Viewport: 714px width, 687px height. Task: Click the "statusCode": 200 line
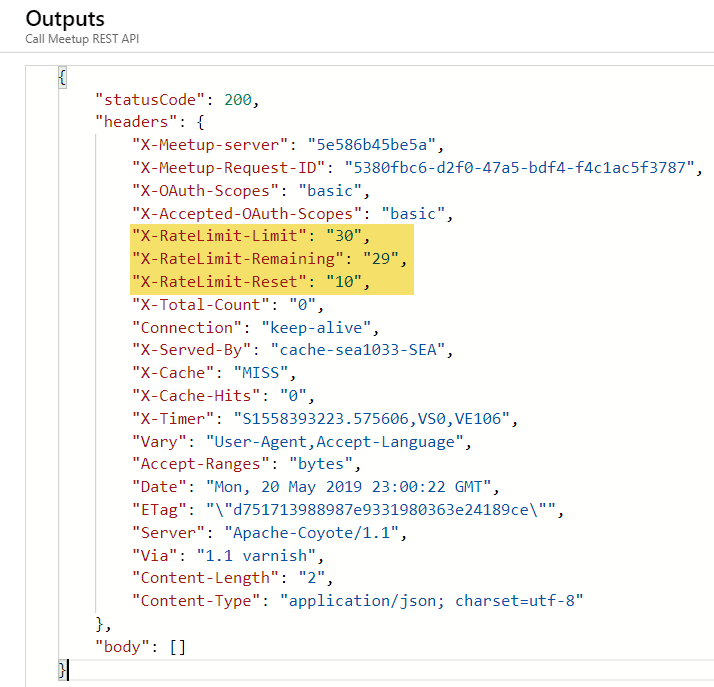pos(177,100)
